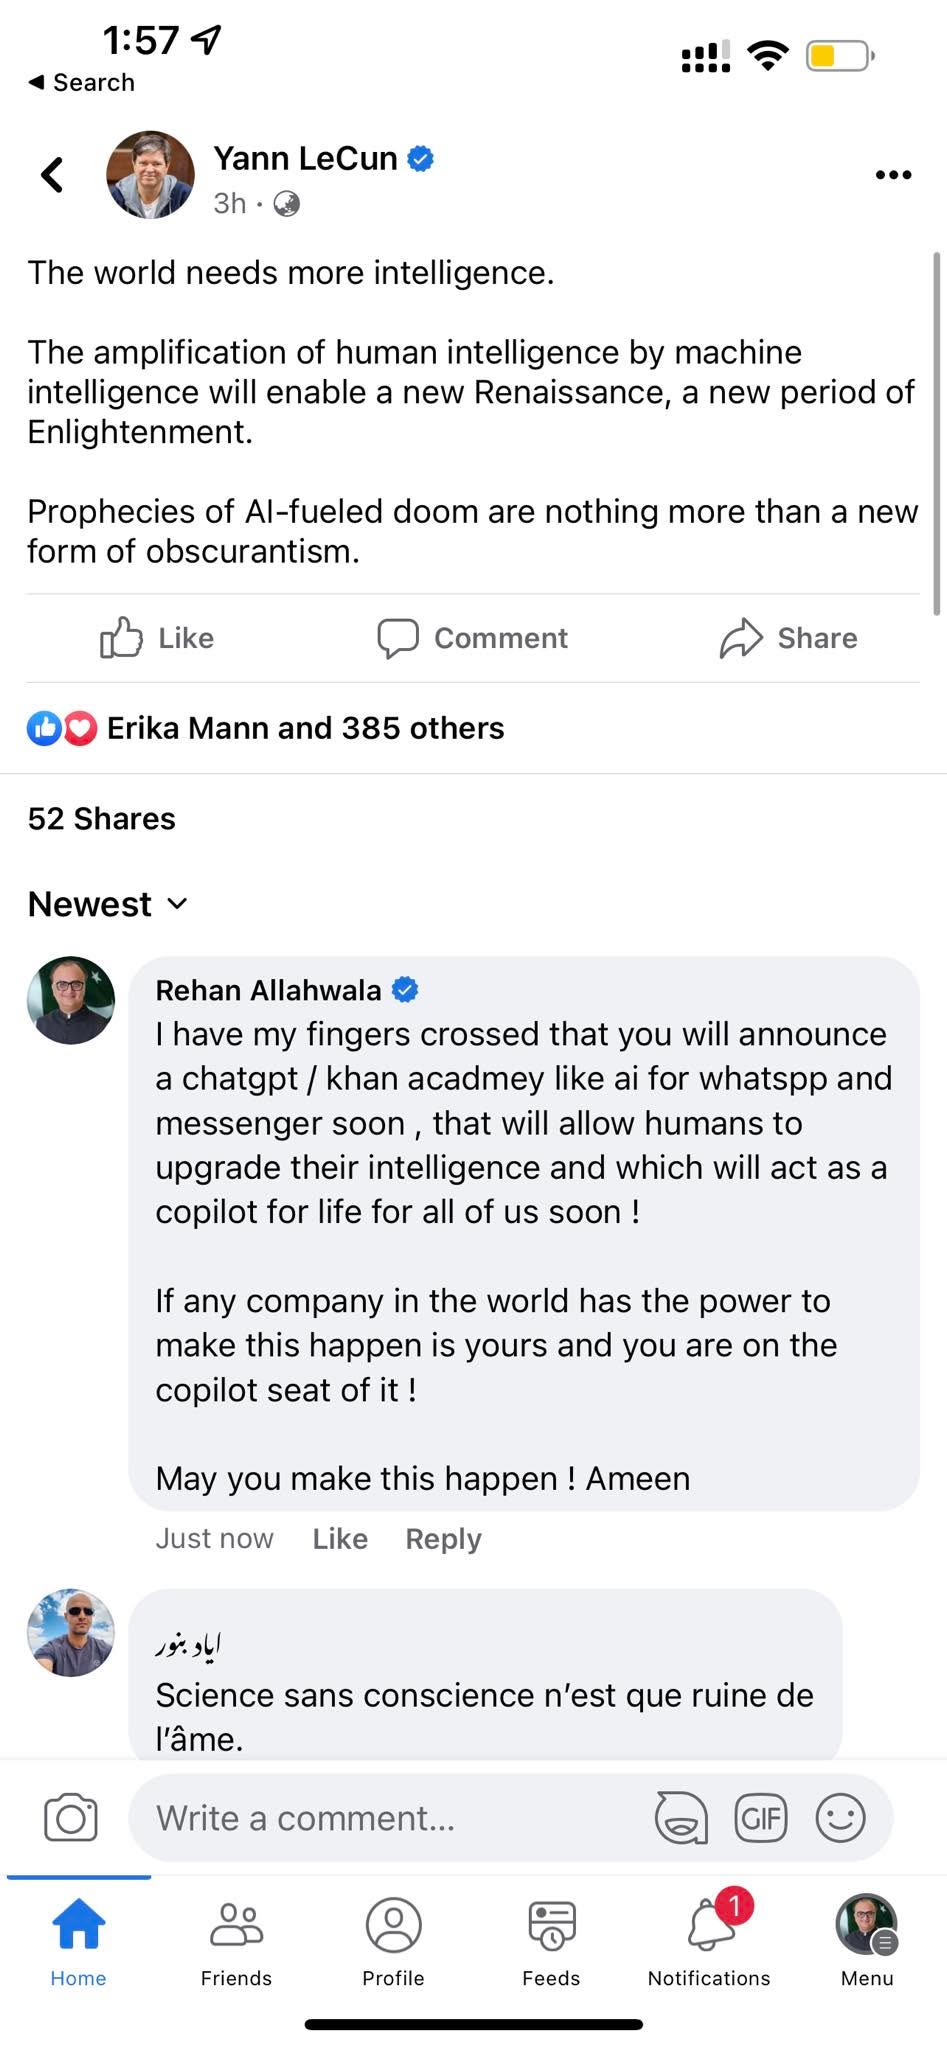Screen dimensions: 947x2048
Task: Open the Menu tab with profile picture
Action: (866, 1938)
